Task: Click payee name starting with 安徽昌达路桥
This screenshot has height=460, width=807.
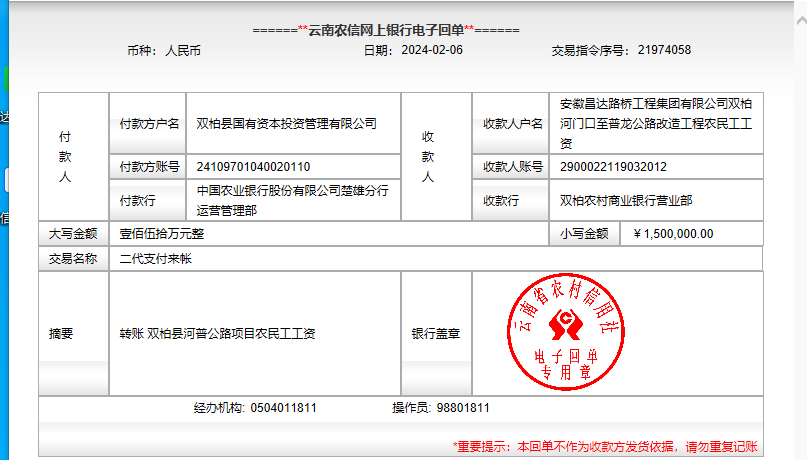Action: pos(658,123)
